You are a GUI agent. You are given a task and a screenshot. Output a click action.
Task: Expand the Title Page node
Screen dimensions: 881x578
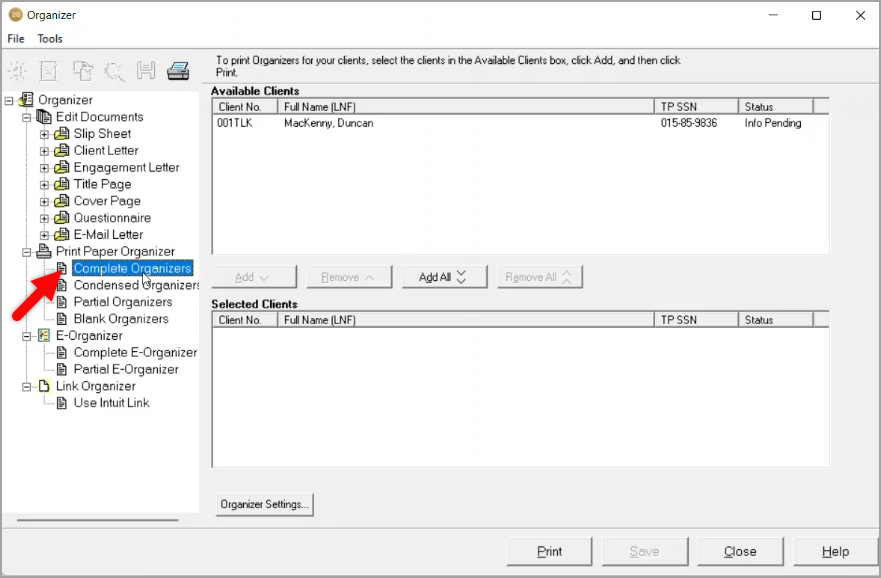pos(44,185)
